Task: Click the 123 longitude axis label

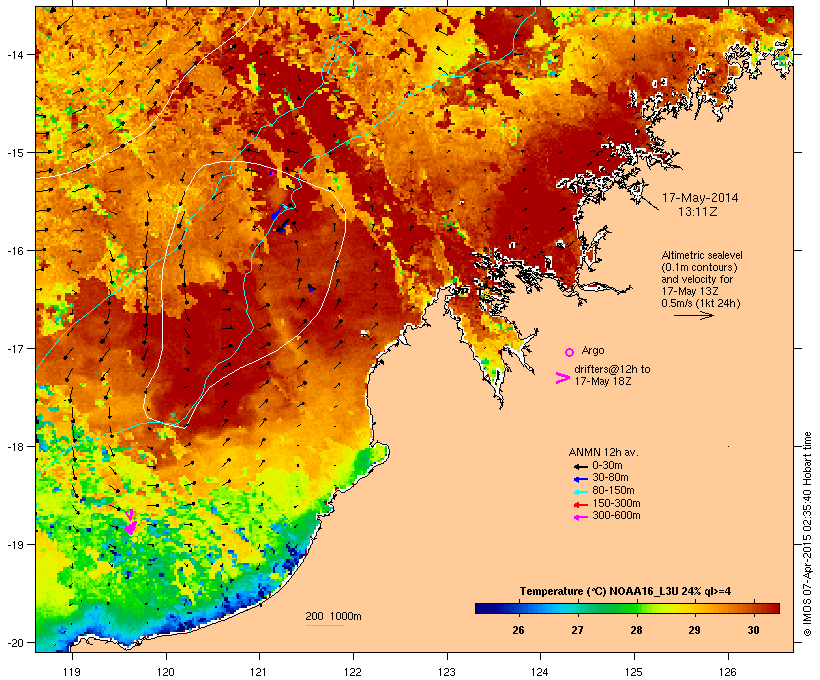Action: 447,672
